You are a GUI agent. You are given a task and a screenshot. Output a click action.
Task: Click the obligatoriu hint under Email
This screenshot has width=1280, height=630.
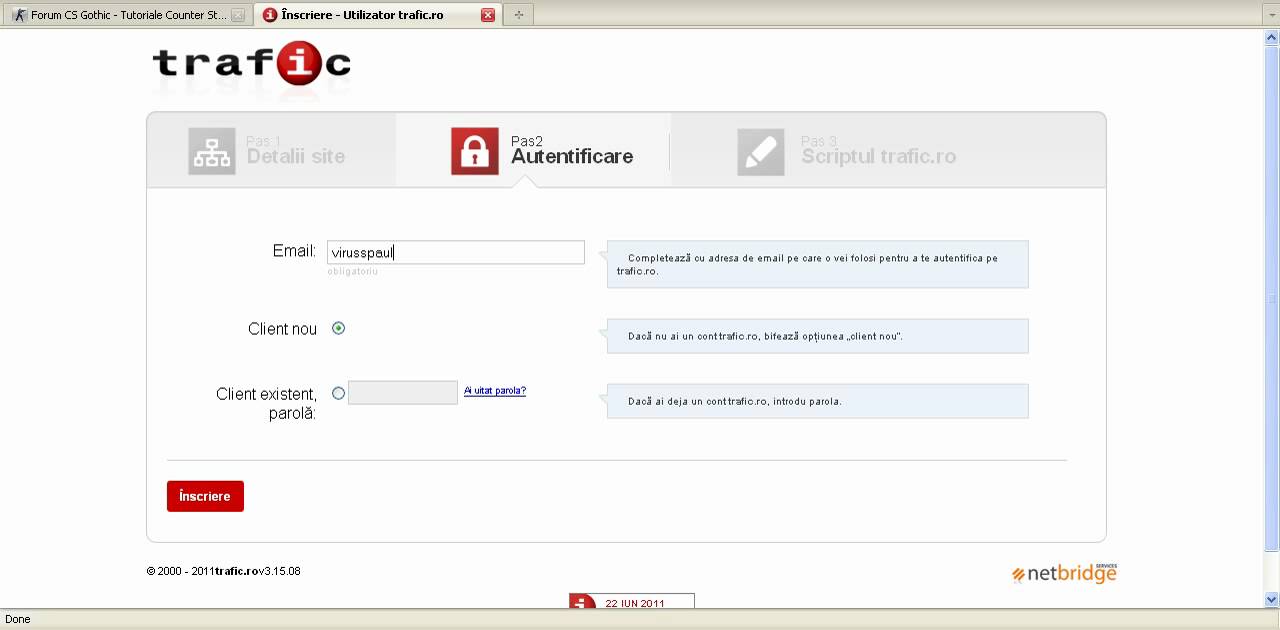coord(352,272)
